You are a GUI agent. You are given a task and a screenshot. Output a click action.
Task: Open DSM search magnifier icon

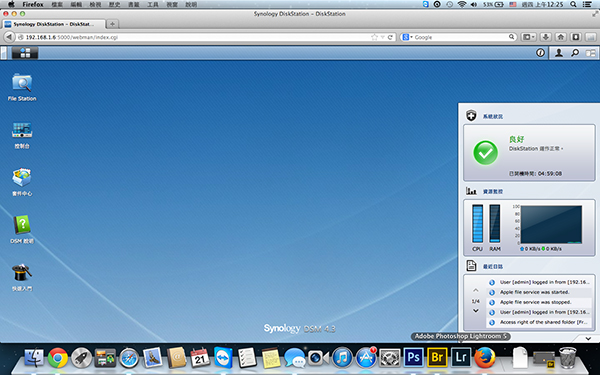(x=575, y=53)
